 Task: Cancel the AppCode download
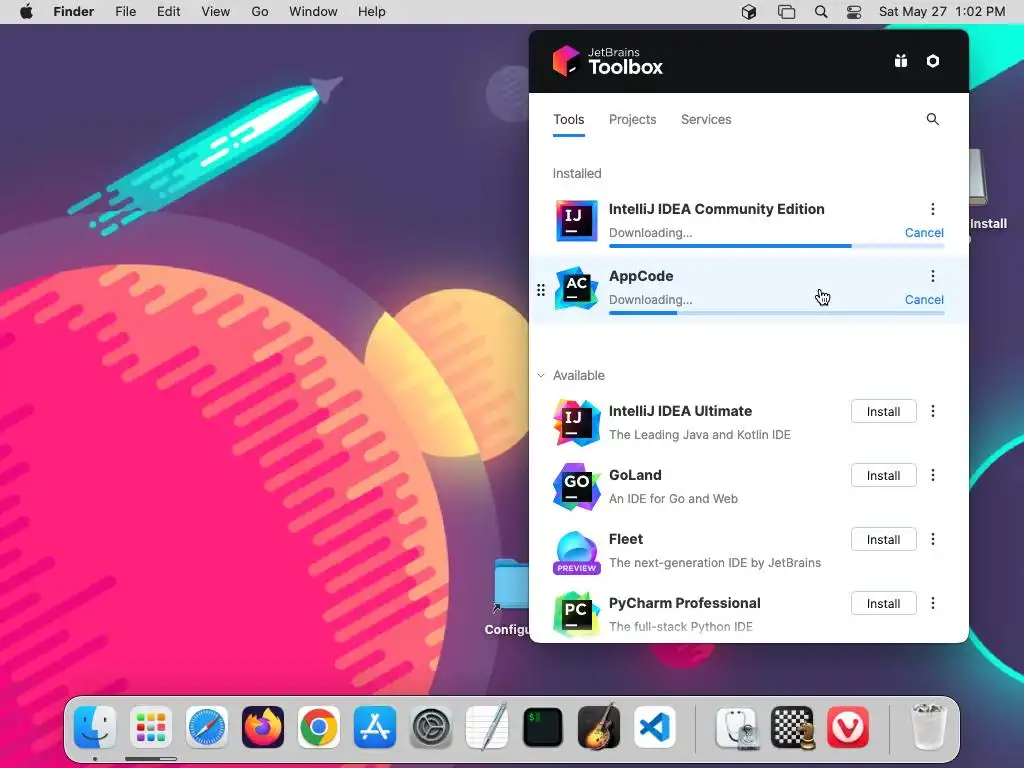coord(924,300)
